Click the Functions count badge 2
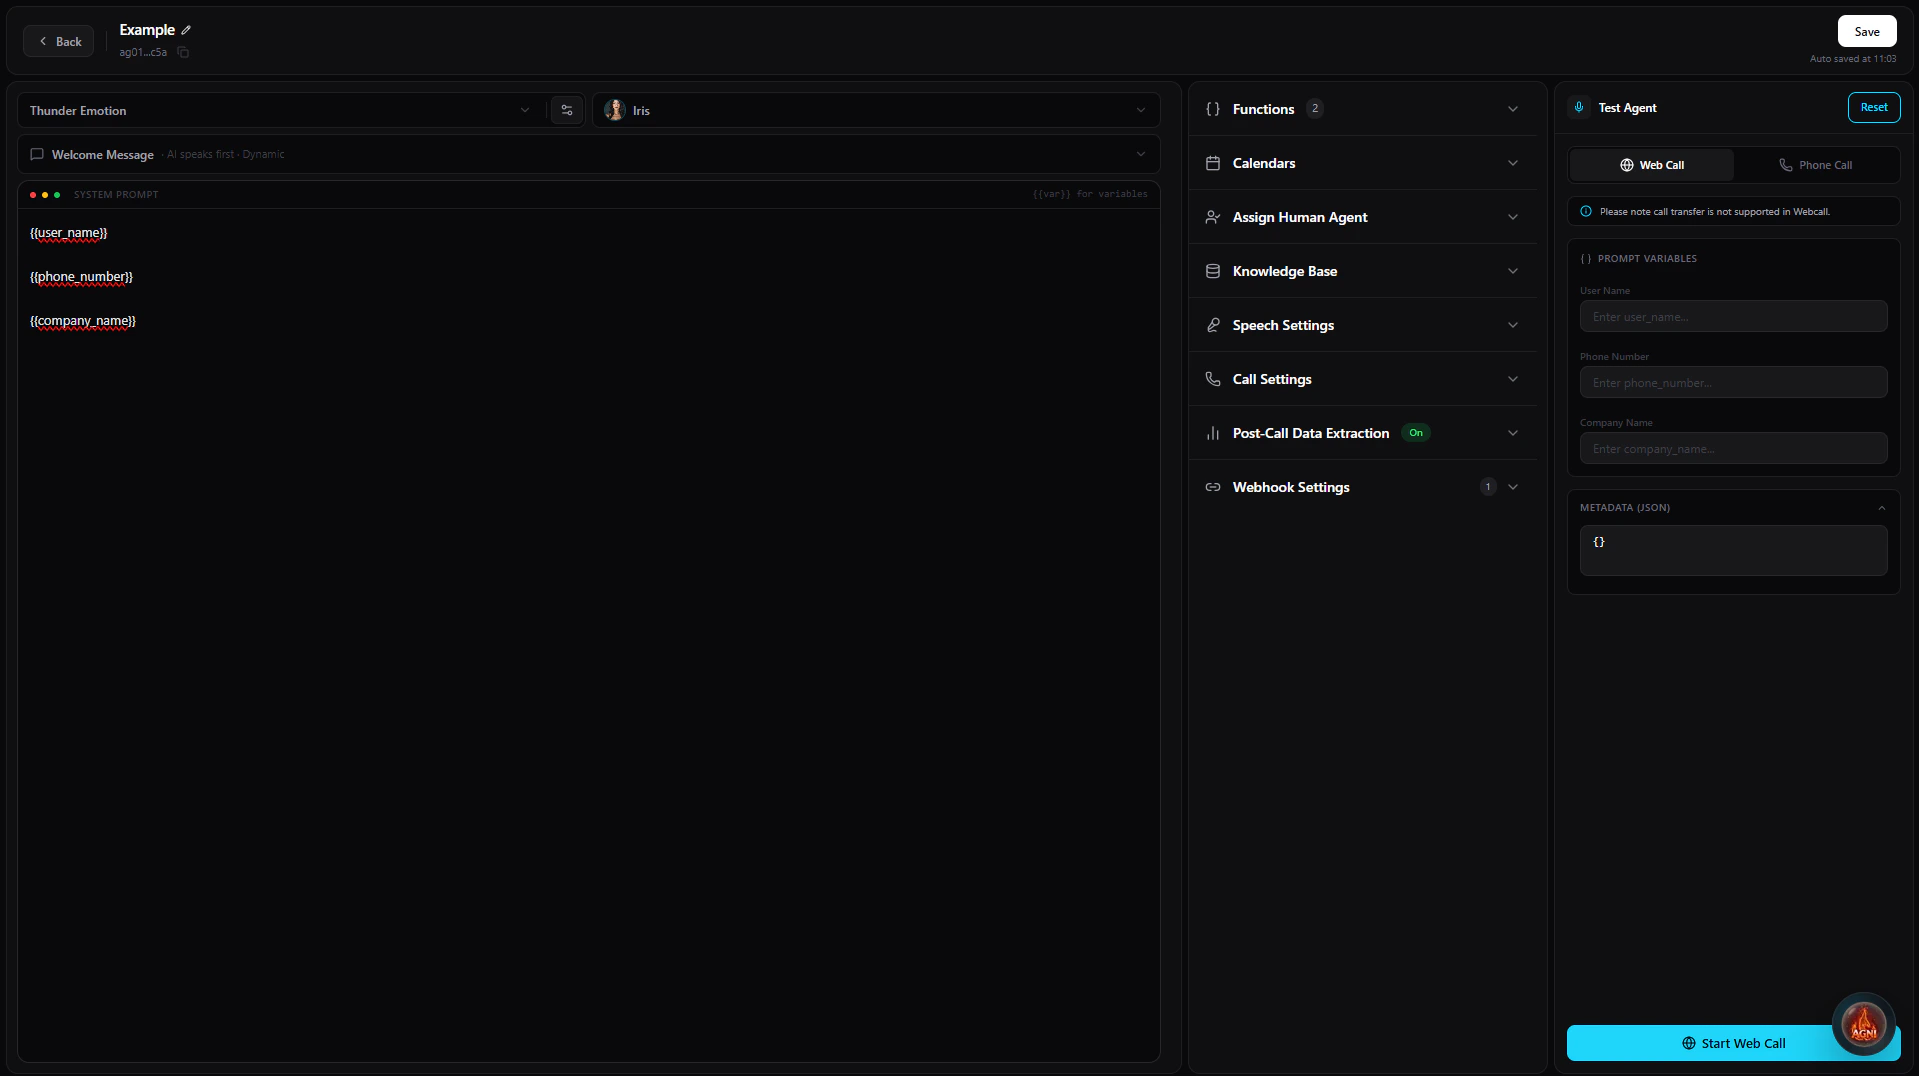This screenshot has width=1919, height=1076. [1315, 109]
